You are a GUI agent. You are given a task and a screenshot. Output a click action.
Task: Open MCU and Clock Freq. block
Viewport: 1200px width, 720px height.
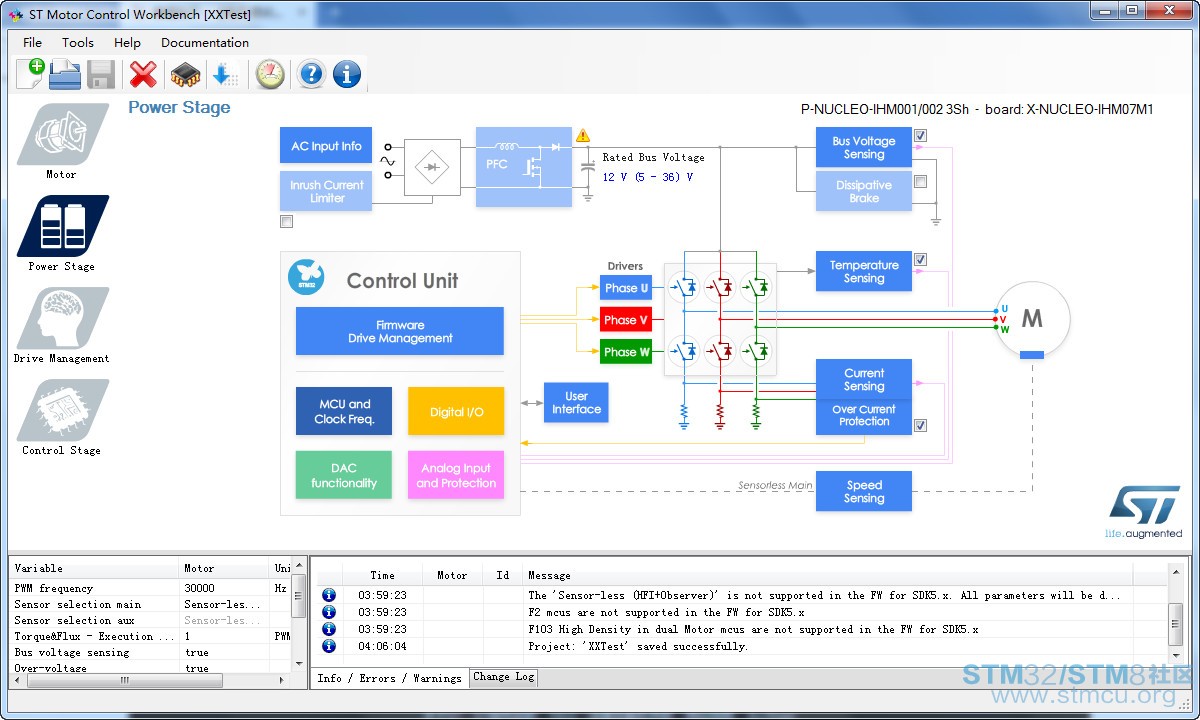pyautogui.click(x=344, y=411)
